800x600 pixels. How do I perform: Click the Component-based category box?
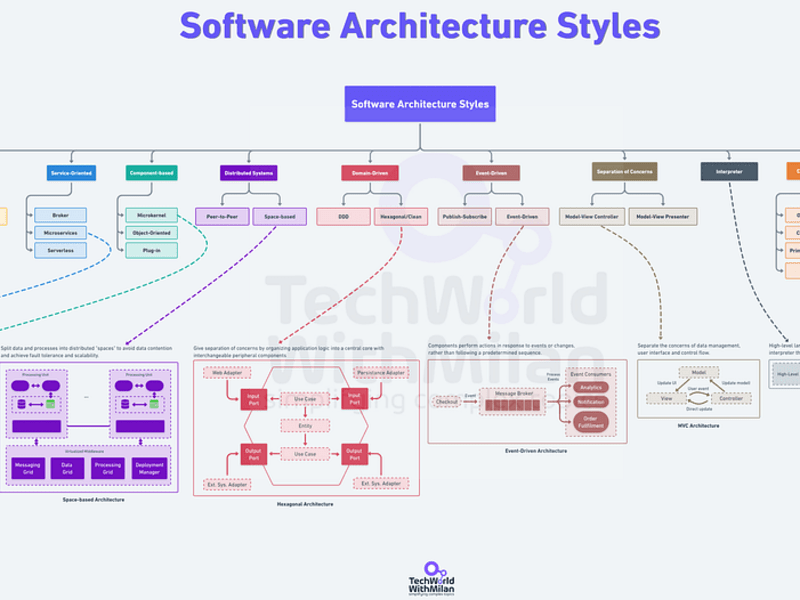coord(152,173)
